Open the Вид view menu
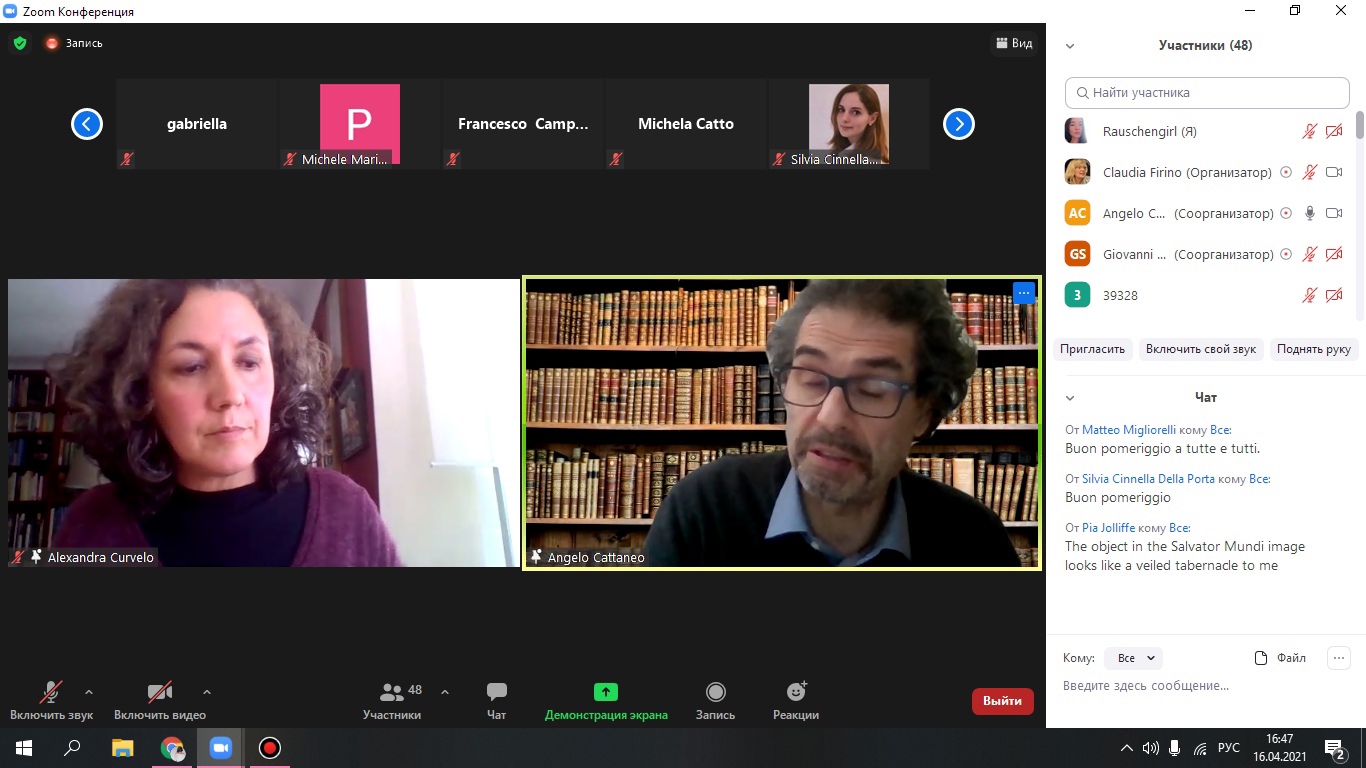 tap(1013, 43)
